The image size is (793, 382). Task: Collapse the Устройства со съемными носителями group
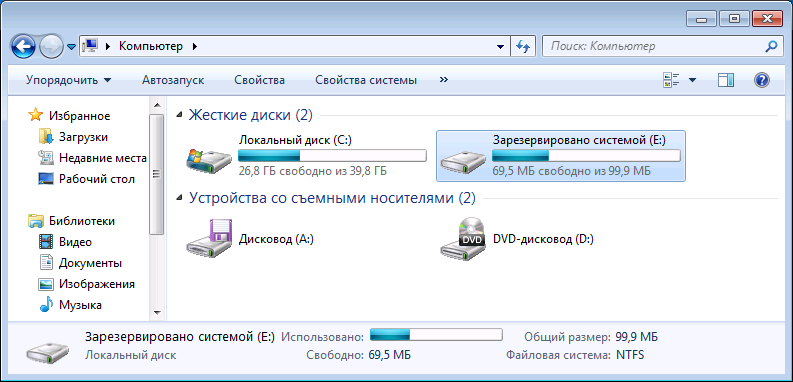point(180,198)
